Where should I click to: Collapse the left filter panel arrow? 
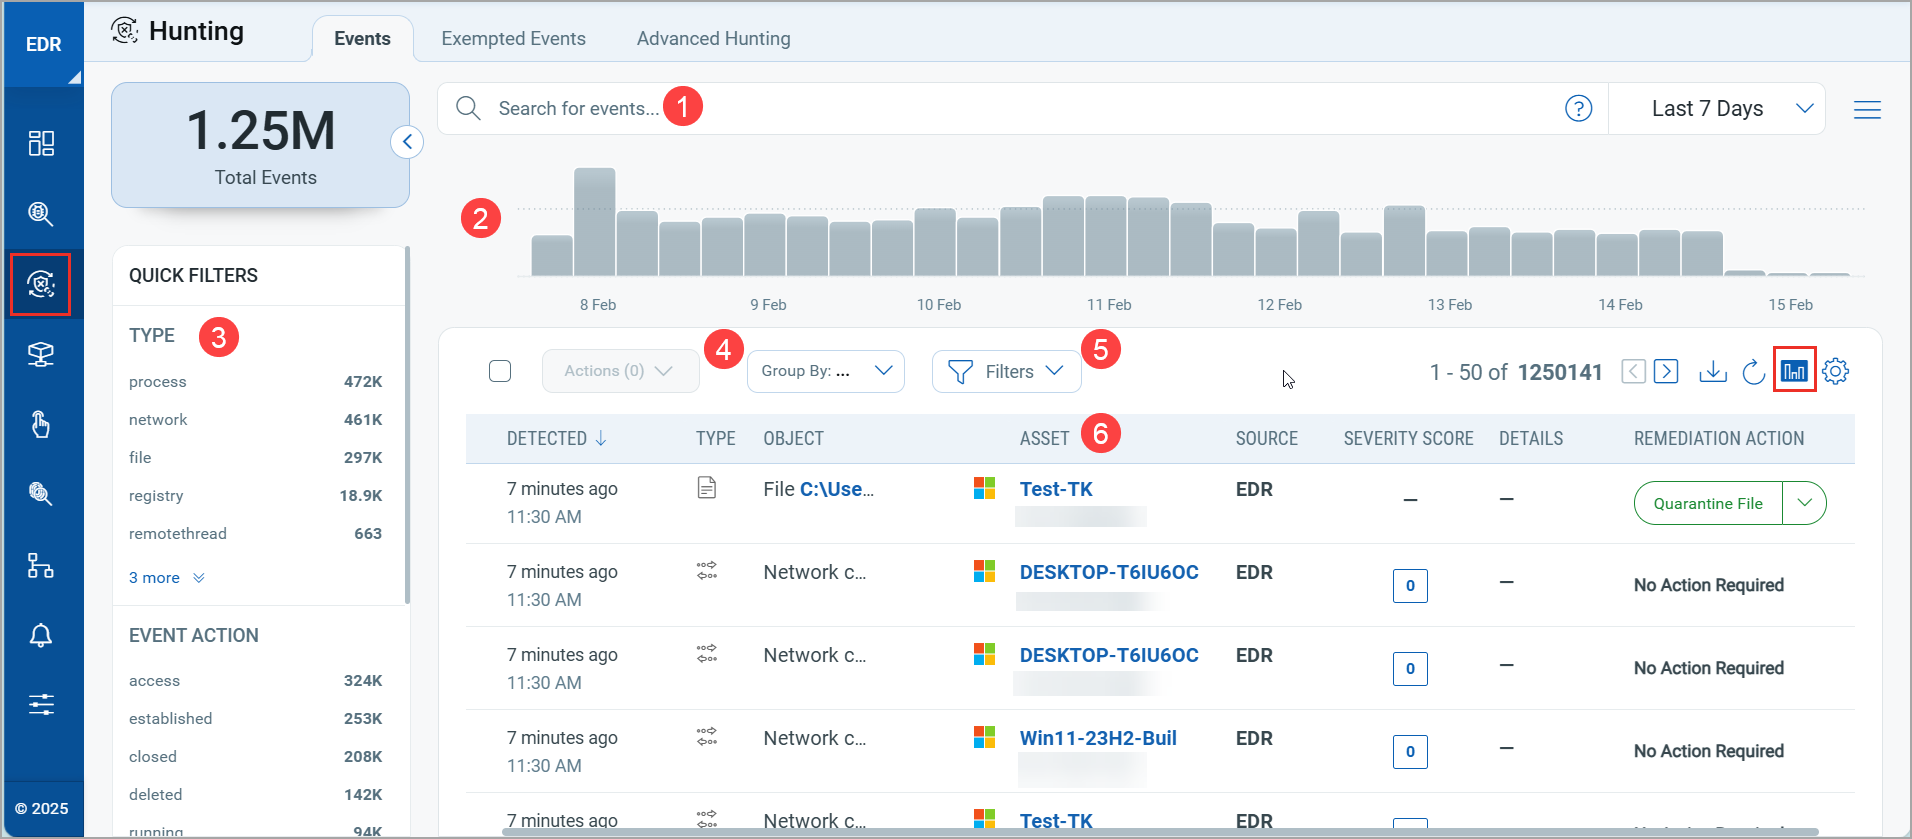tap(407, 142)
